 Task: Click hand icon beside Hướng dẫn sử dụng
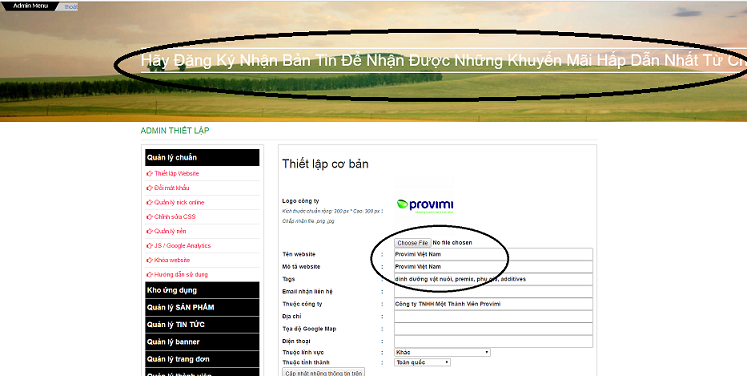150,275
